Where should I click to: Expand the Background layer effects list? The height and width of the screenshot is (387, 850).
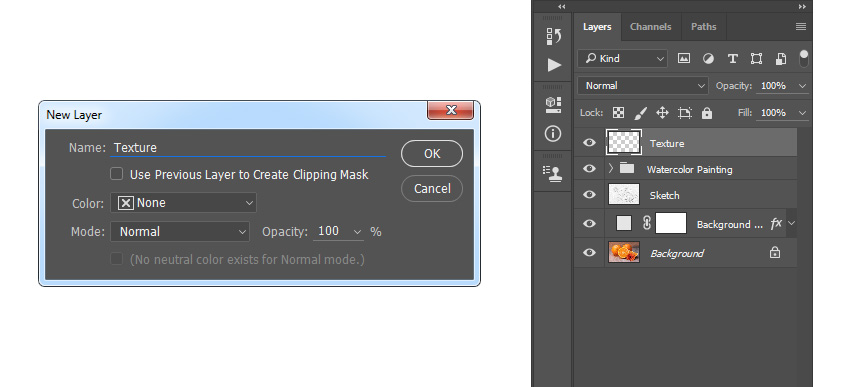pos(791,223)
